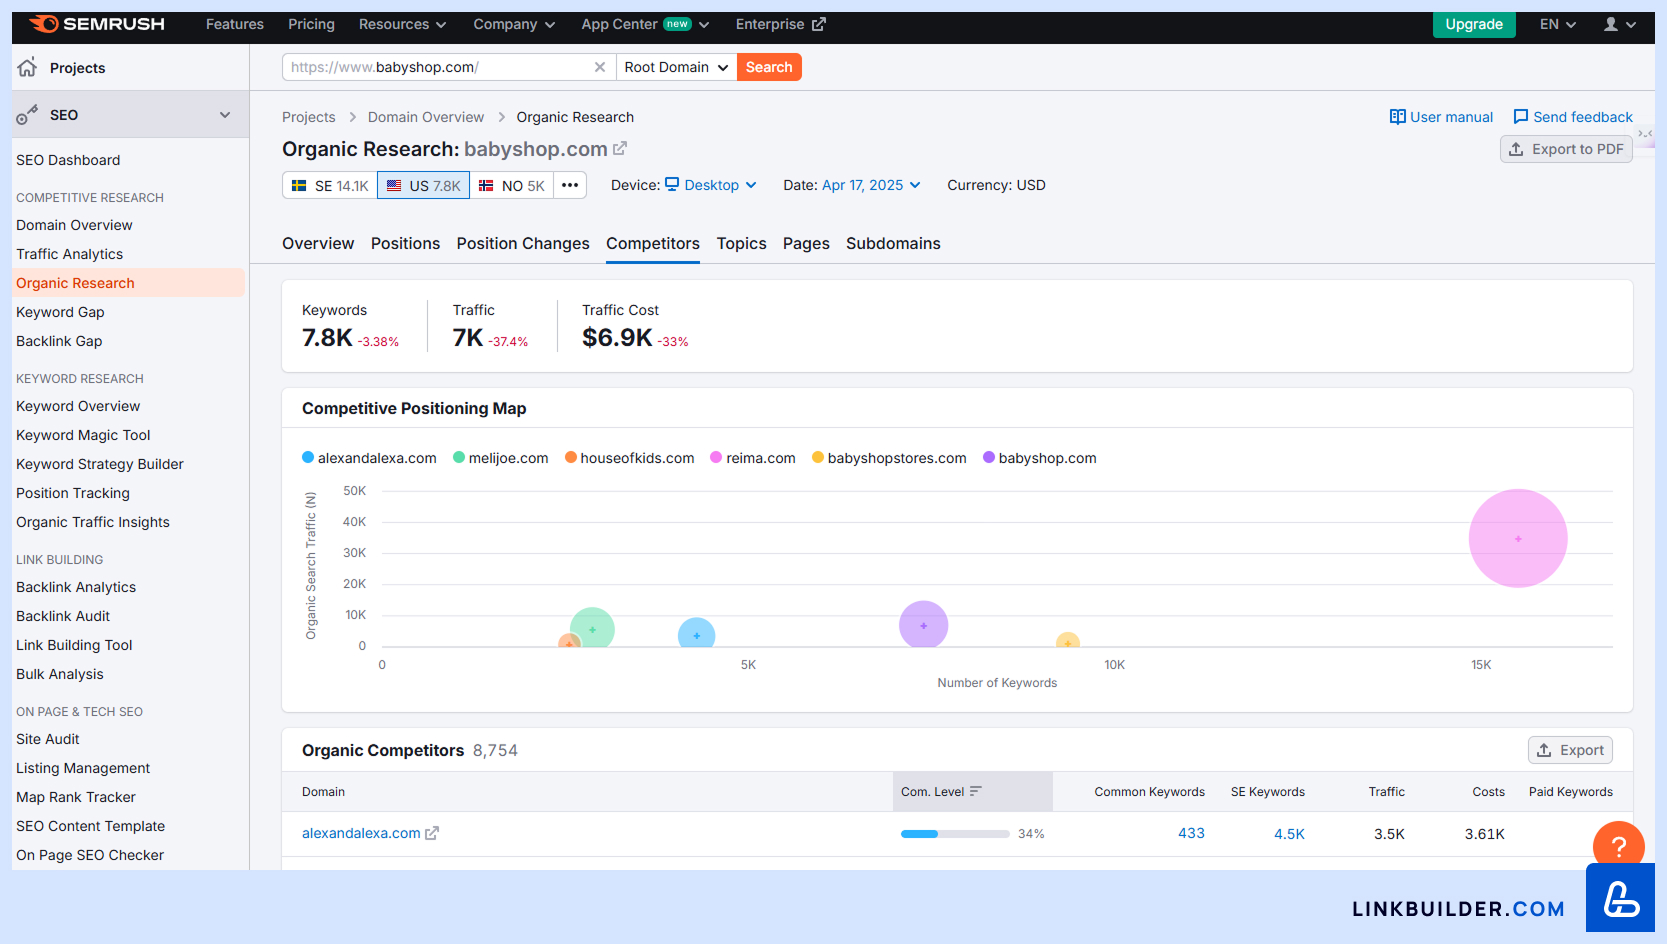1667x944 pixels.
Task: Open the Device Desktop dropdown
Action: pos(711,185)
